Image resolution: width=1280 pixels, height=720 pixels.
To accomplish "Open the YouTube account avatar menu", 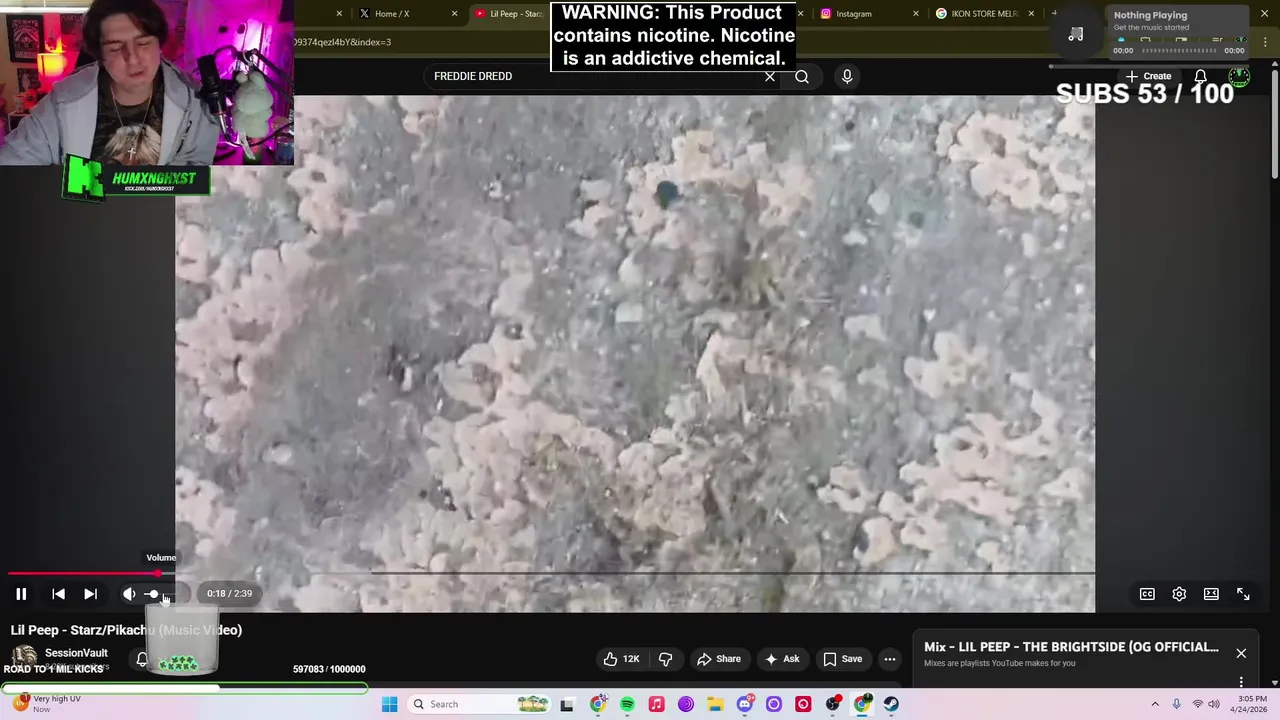I will point(1239,76).
